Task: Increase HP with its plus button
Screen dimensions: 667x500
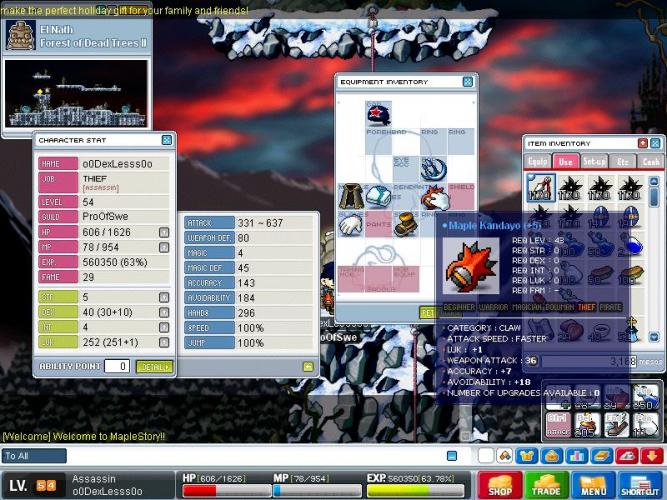Action: click(164, 232)
